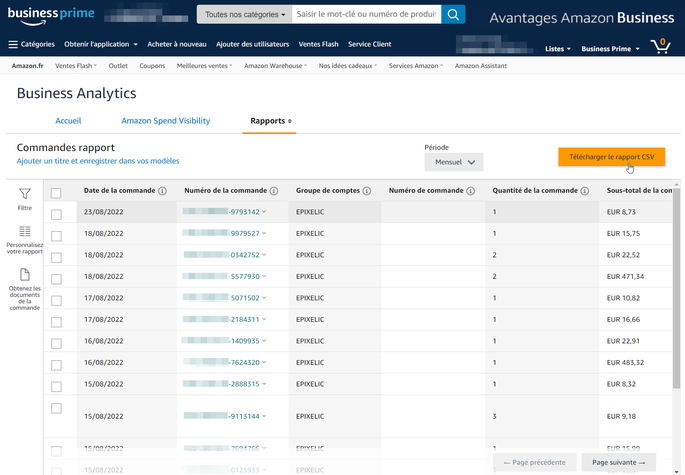Open Meilleures ventes dropdown
Viewport: 685px width, 475px height.
[x=204, y=66]
